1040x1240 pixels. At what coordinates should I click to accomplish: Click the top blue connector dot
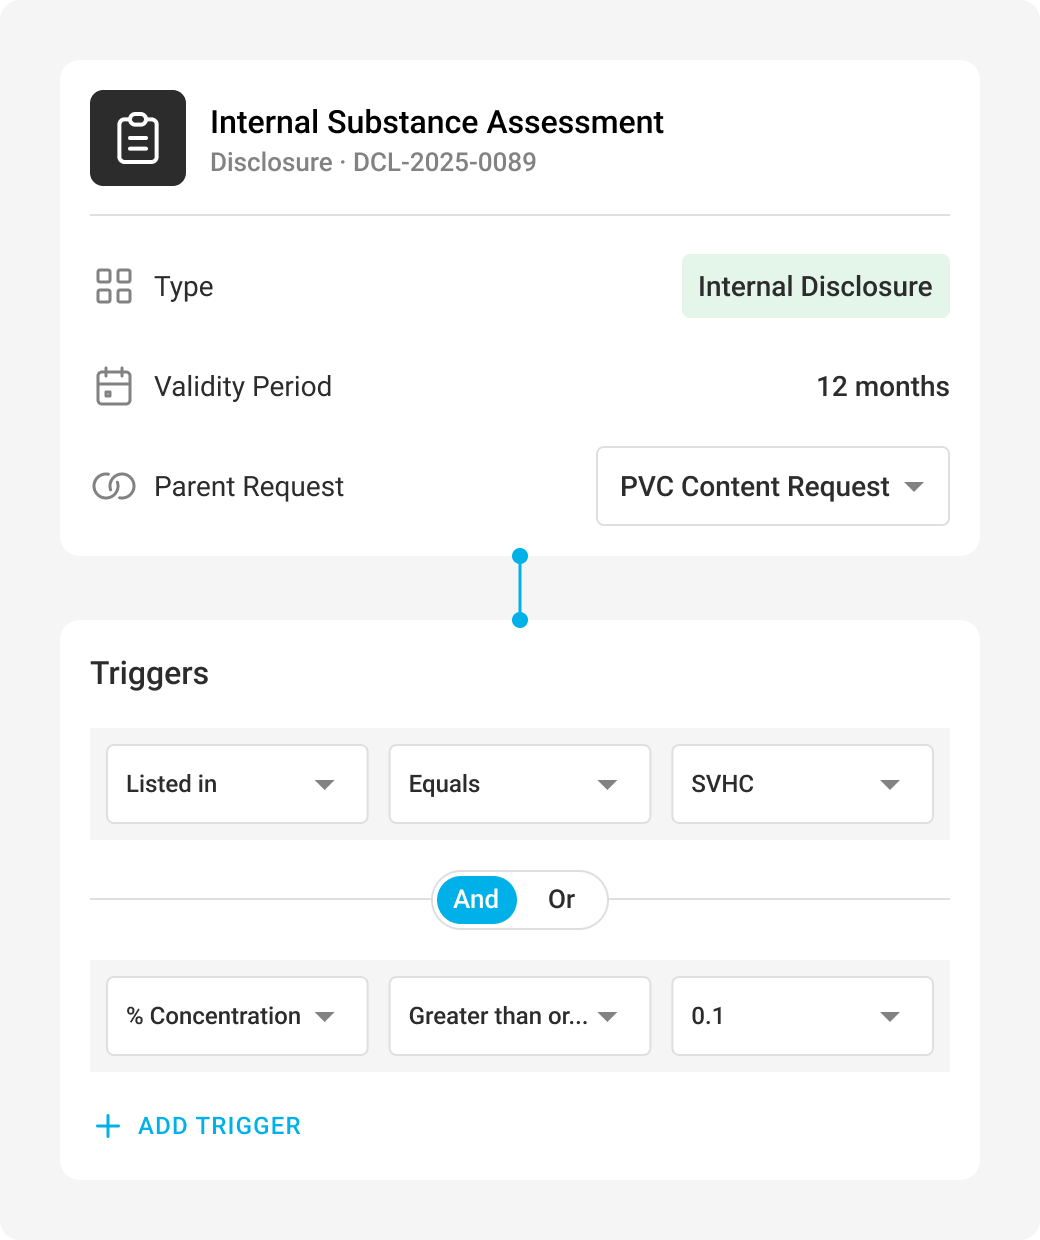pos(520,556)
